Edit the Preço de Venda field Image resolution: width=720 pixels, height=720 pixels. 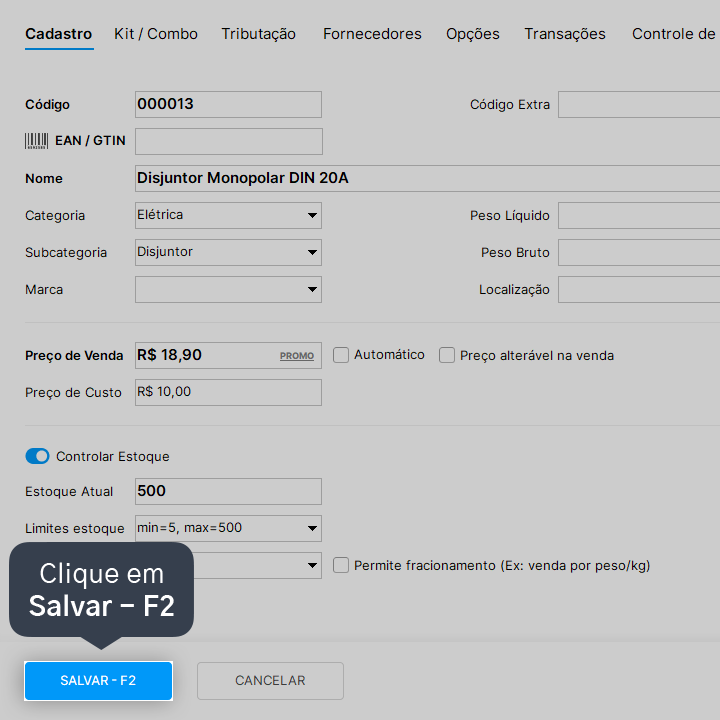point(228,355)
